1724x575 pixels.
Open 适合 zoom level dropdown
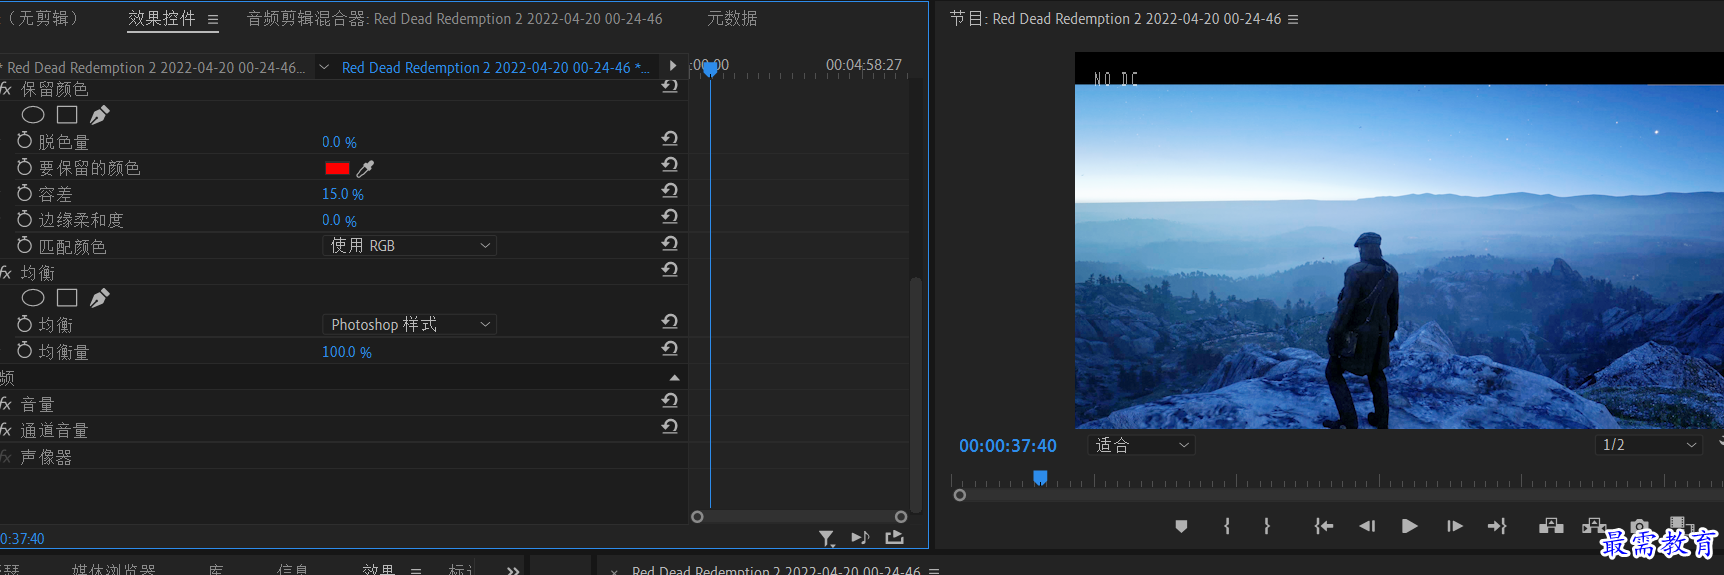coord(1141,445)
